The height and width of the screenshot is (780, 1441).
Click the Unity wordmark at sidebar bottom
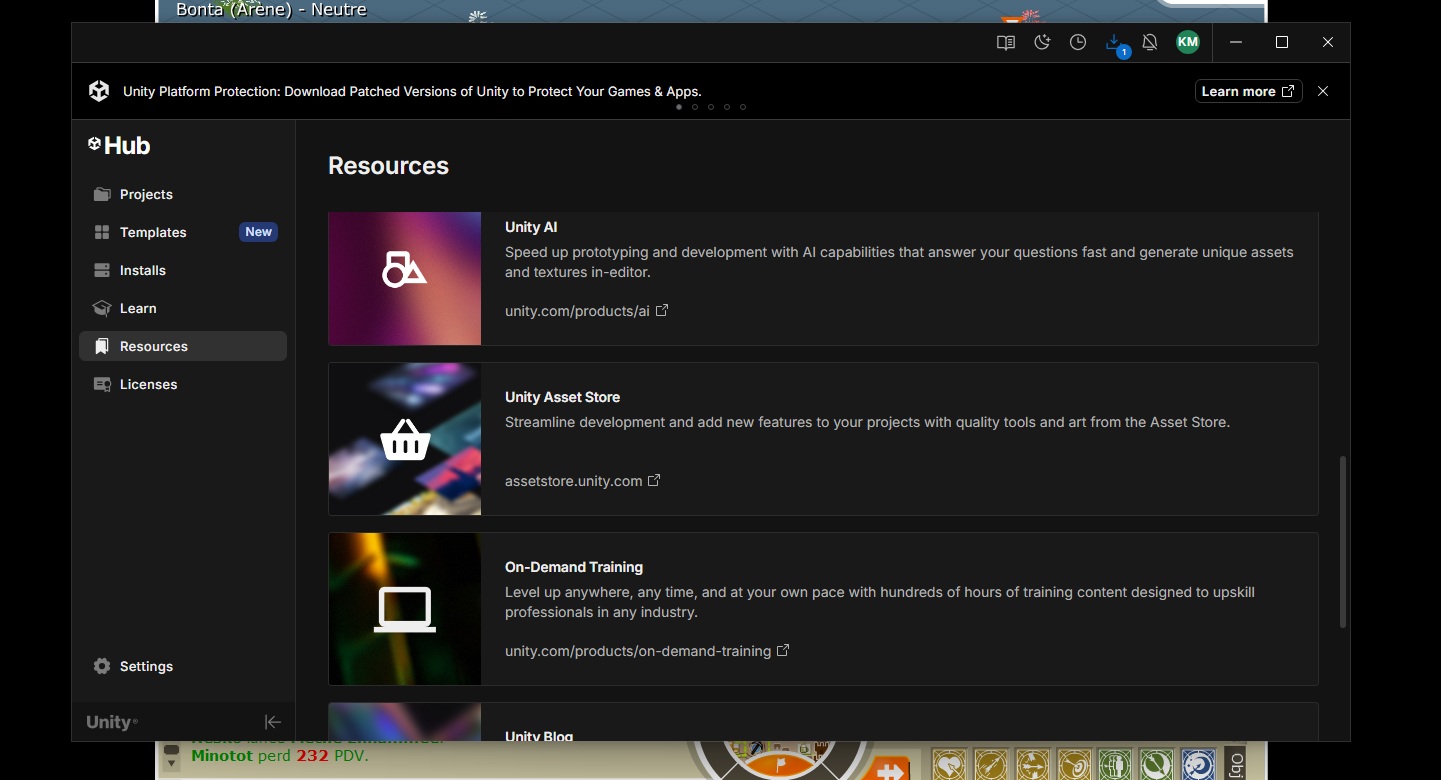point(112,722)
